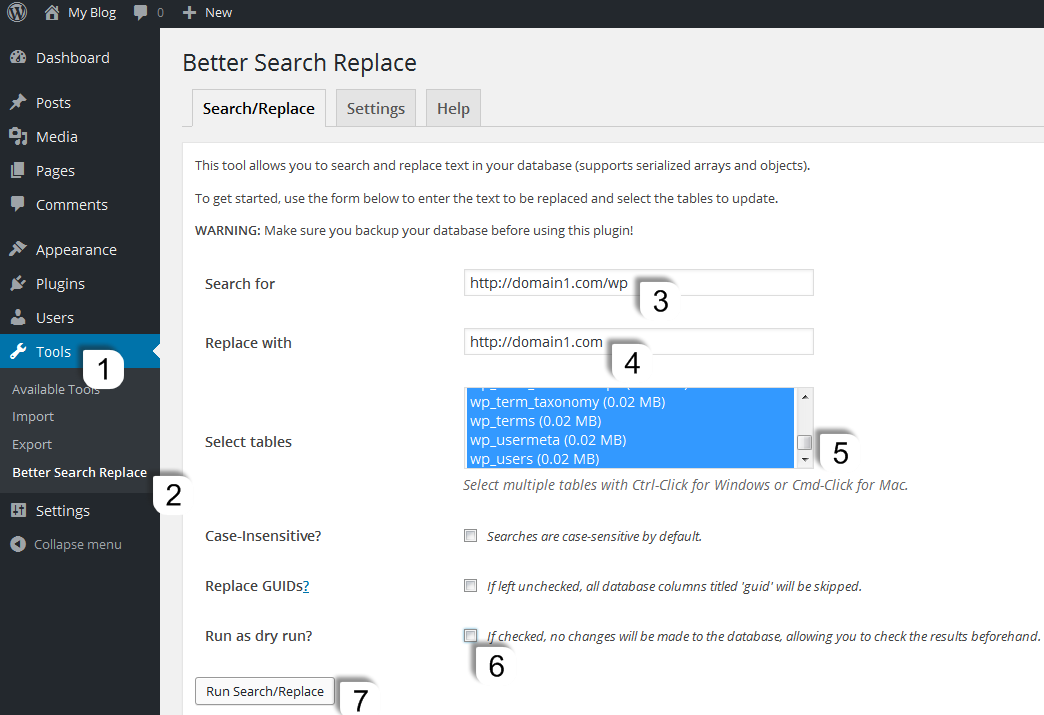Screen dimensions: 1044x715
Task: Click Collapse menu text
Action: point(77,545)
